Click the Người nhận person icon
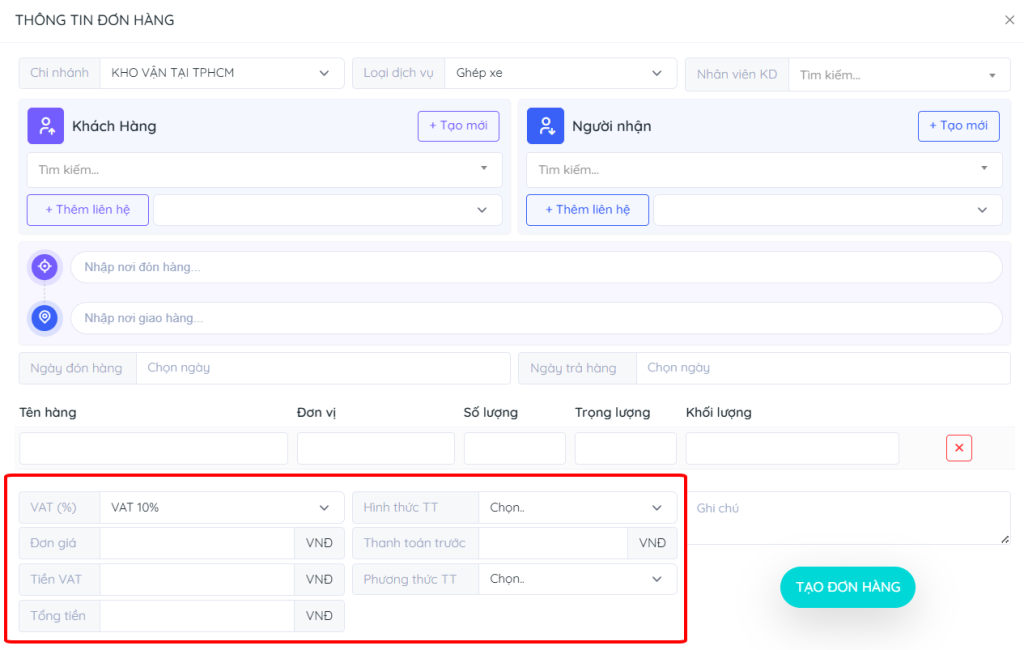This screenshot has width=1024, height=650. pyautogui.click(x=545, y=126)
